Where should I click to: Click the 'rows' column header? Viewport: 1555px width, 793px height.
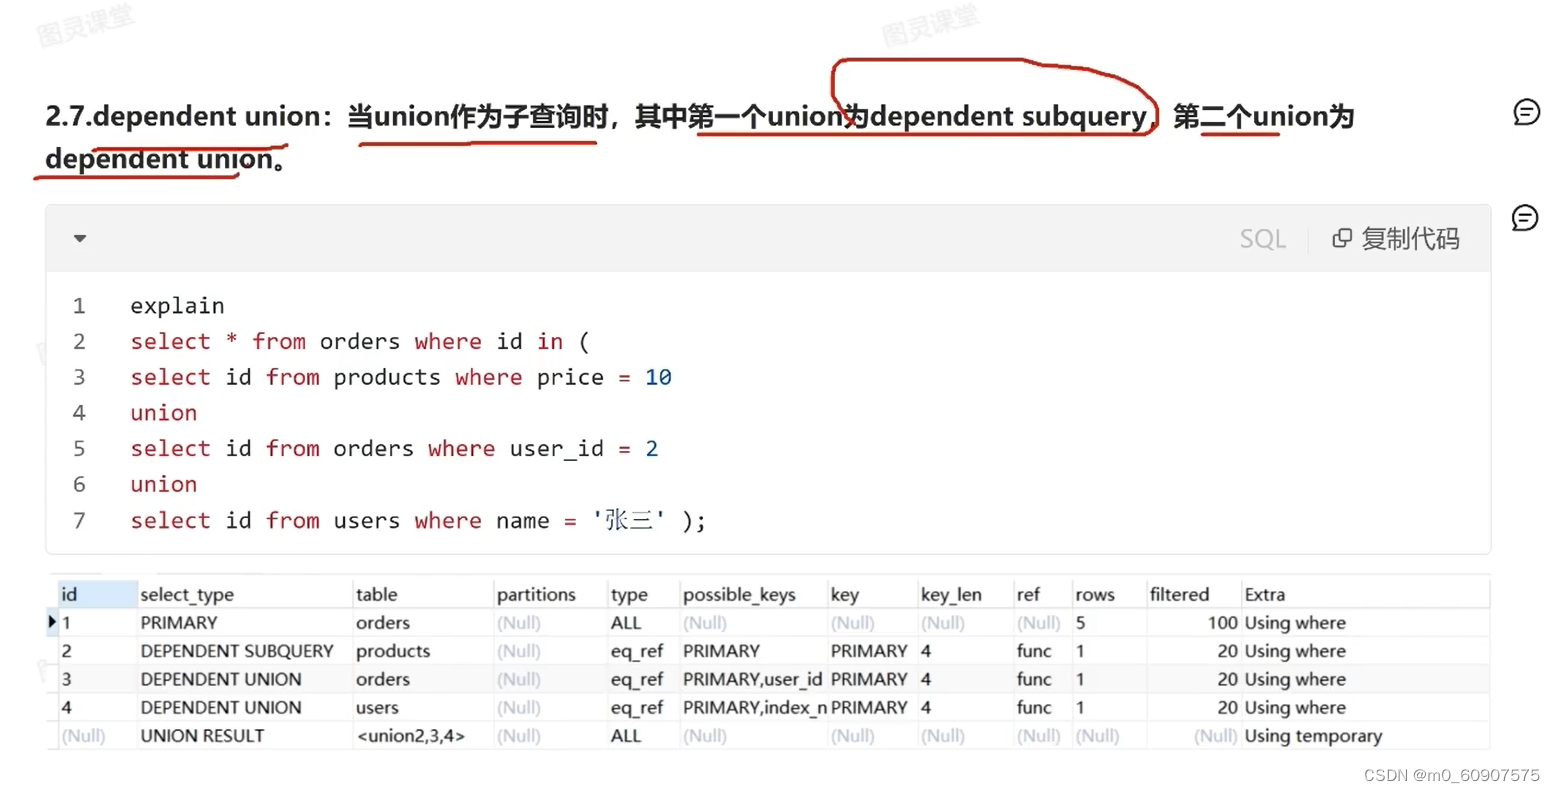pos(1108,594)
